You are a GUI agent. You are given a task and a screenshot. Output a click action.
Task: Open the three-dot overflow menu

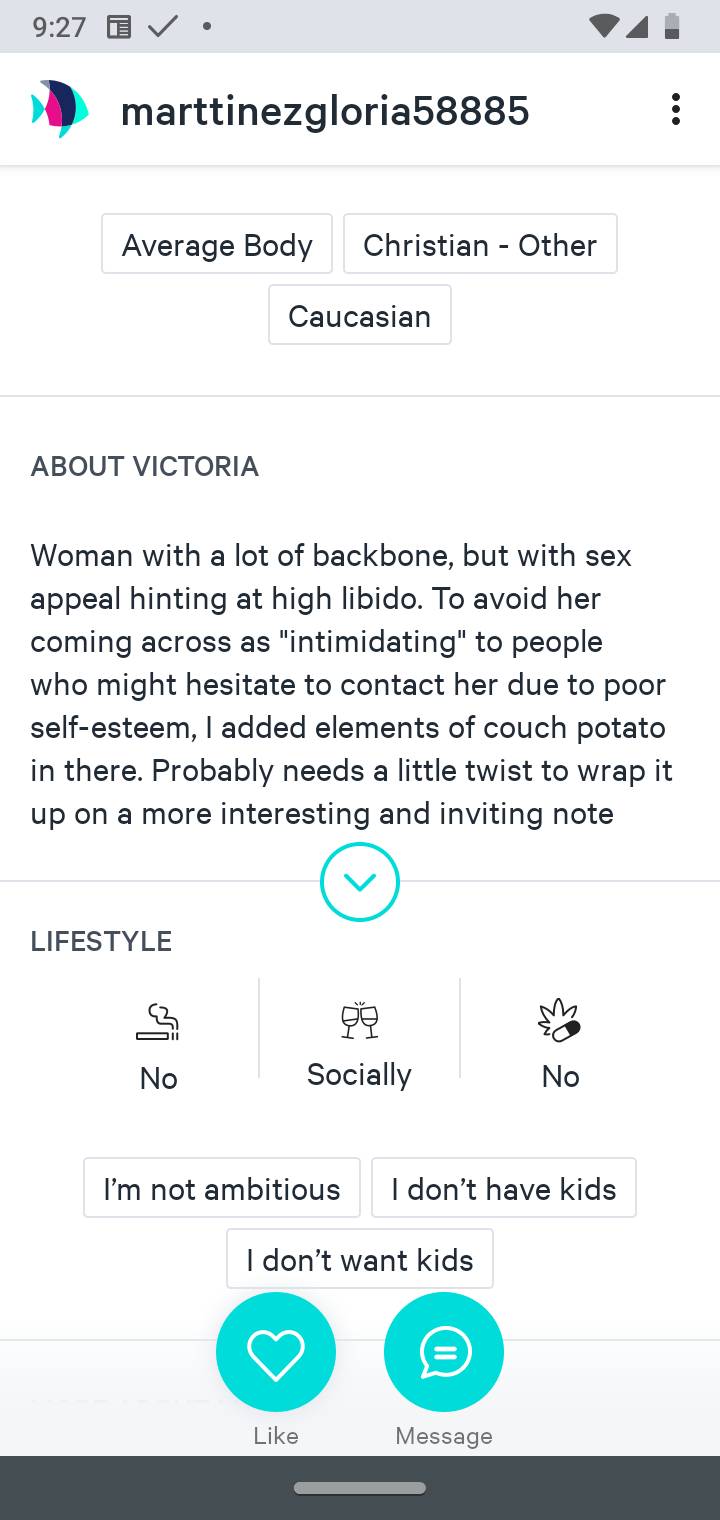676,109
